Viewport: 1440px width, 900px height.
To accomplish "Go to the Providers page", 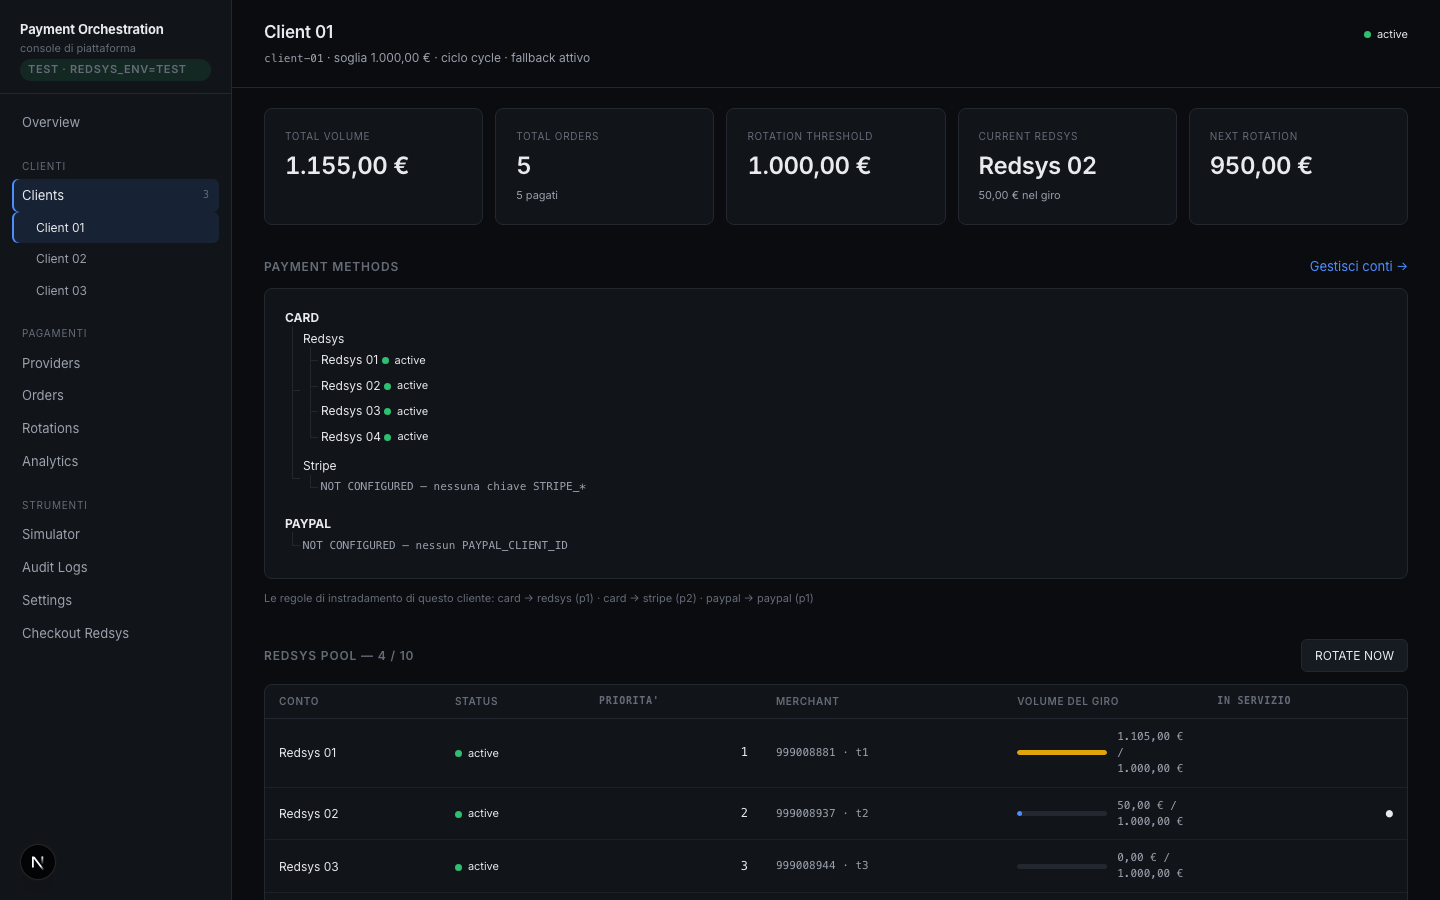I will pos(115,363).
